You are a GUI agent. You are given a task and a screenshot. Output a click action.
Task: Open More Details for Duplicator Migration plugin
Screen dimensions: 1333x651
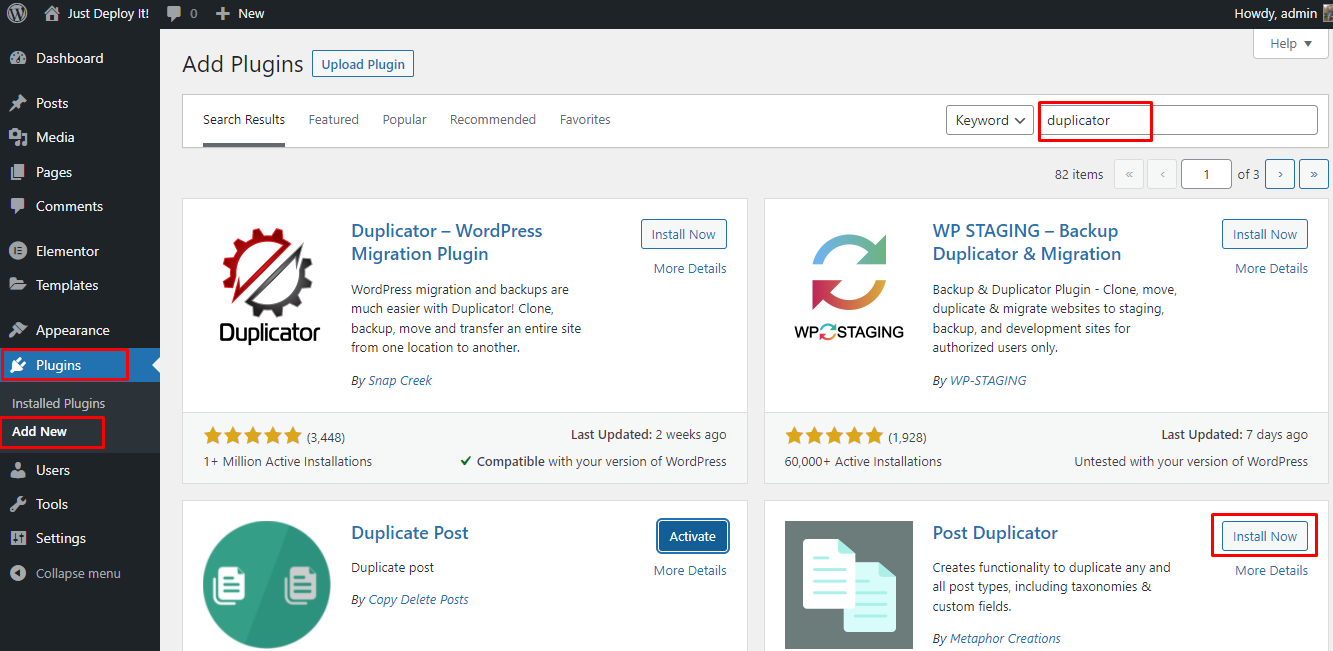click(690, 268)
